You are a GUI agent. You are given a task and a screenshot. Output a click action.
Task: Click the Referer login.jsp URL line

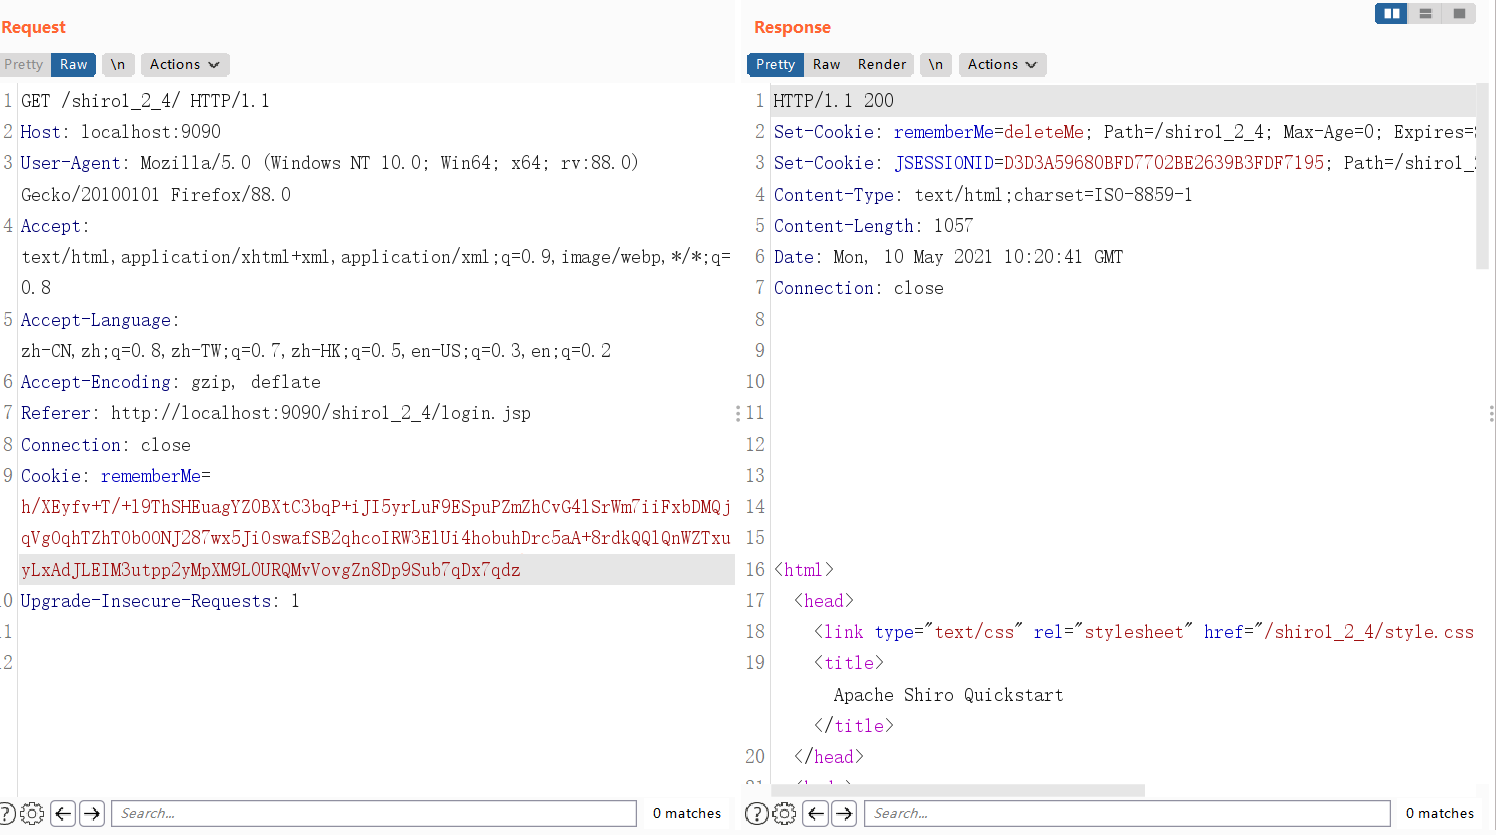click(x=276, y=413)
